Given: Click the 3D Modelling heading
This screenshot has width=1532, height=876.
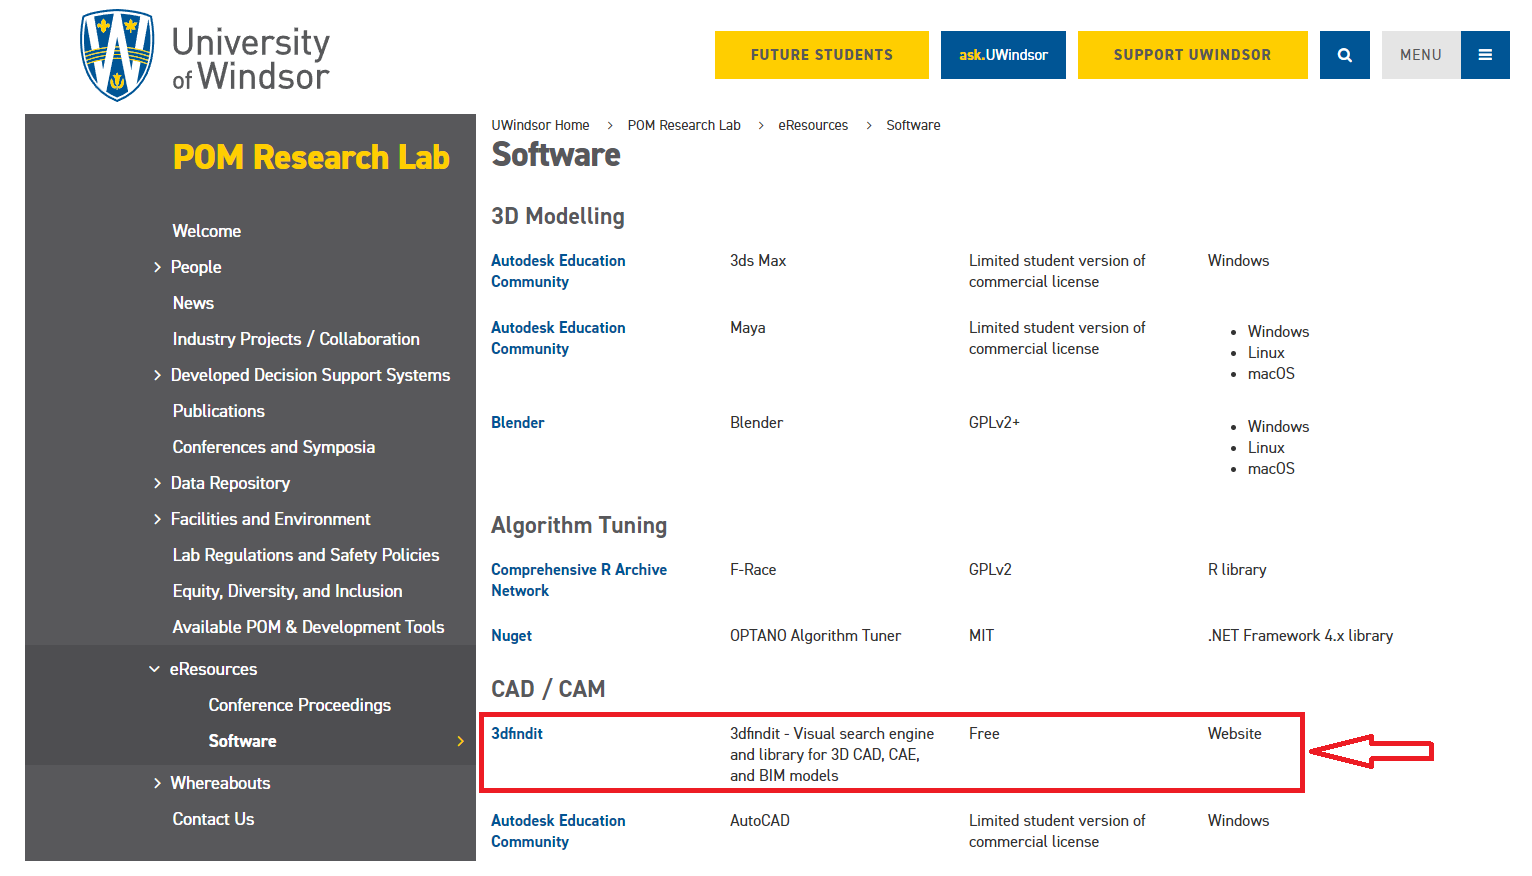Looking at the screenshot, I should (x=558, y=216).
